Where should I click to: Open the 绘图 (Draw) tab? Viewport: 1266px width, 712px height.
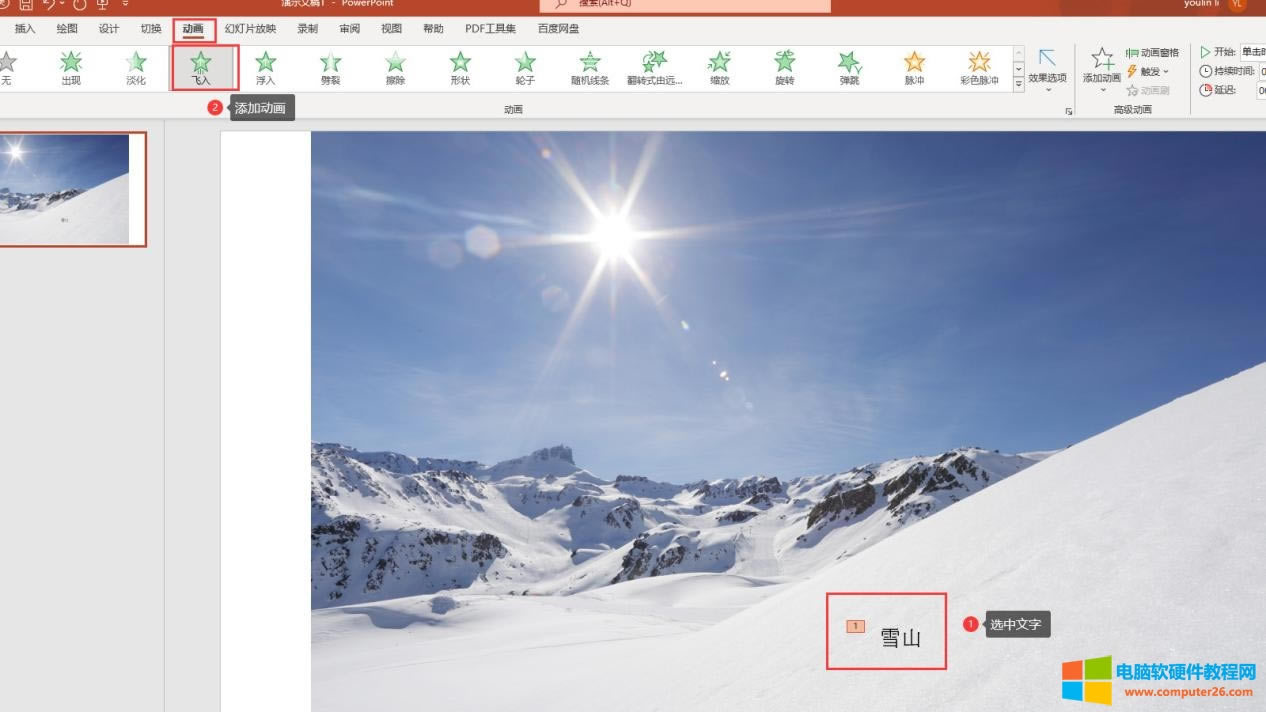tap(67, 29)
